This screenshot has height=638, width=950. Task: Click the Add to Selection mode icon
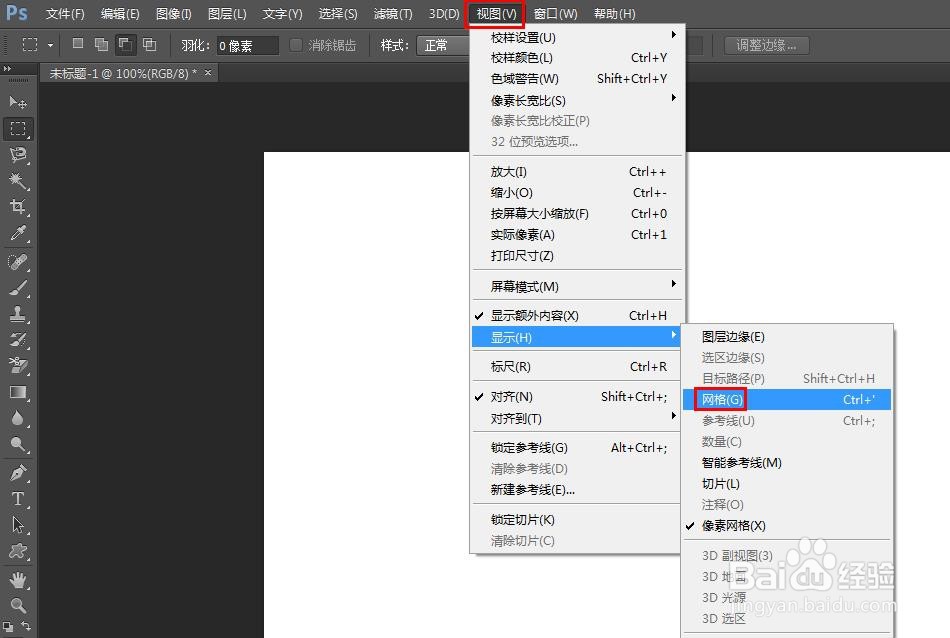102,44
